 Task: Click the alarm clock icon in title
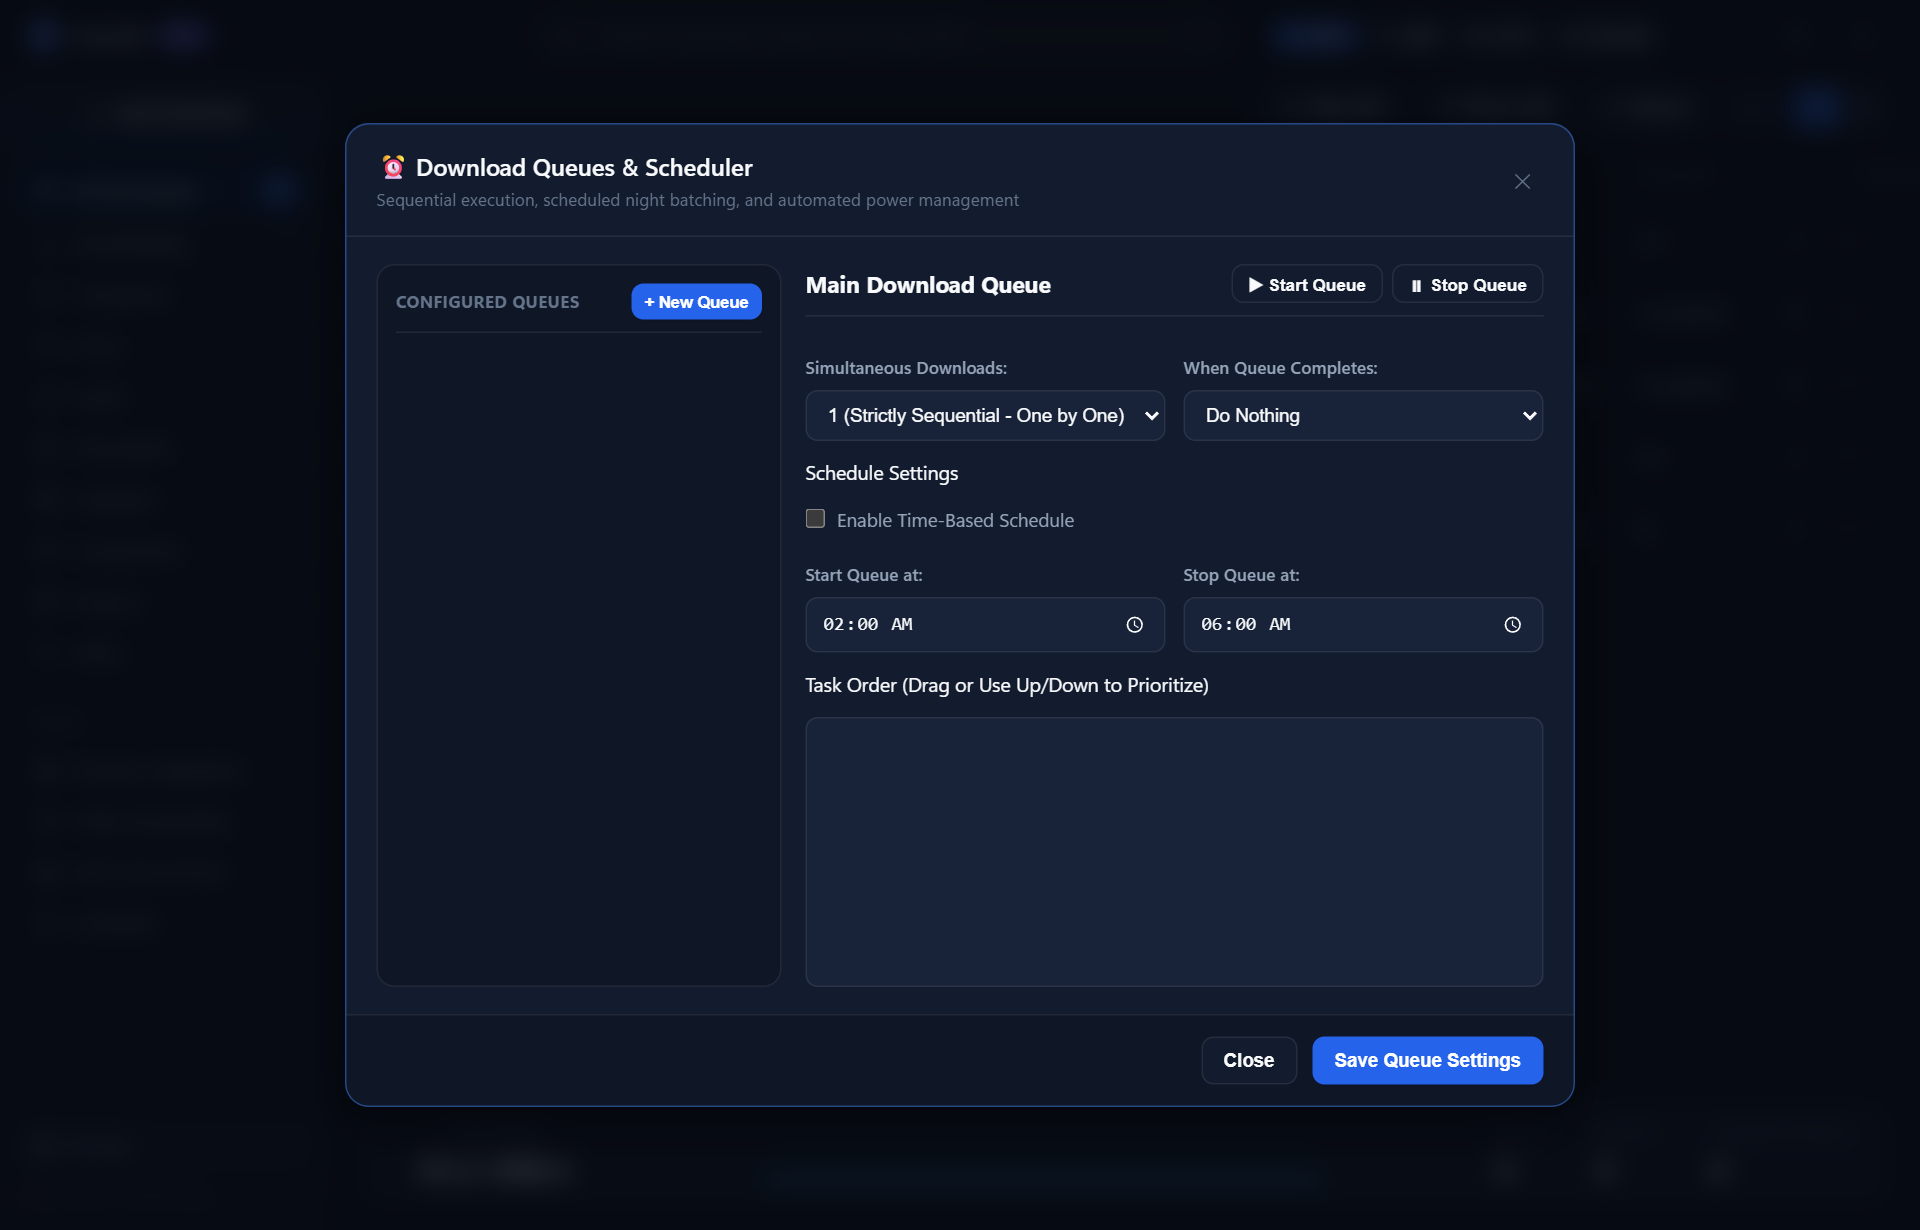click(393, 167)
